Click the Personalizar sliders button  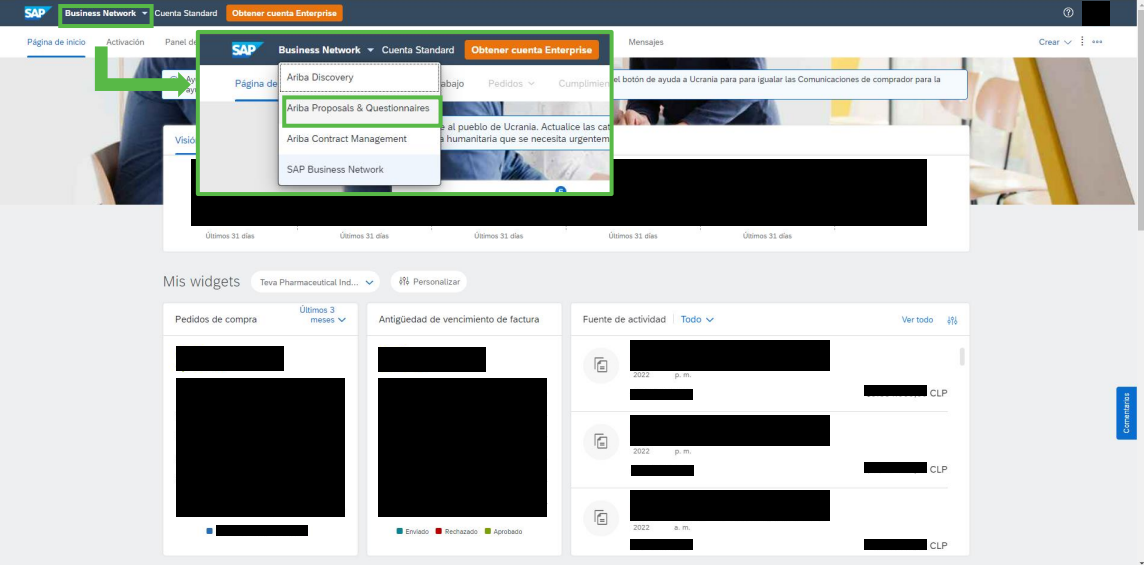(429, 282)
